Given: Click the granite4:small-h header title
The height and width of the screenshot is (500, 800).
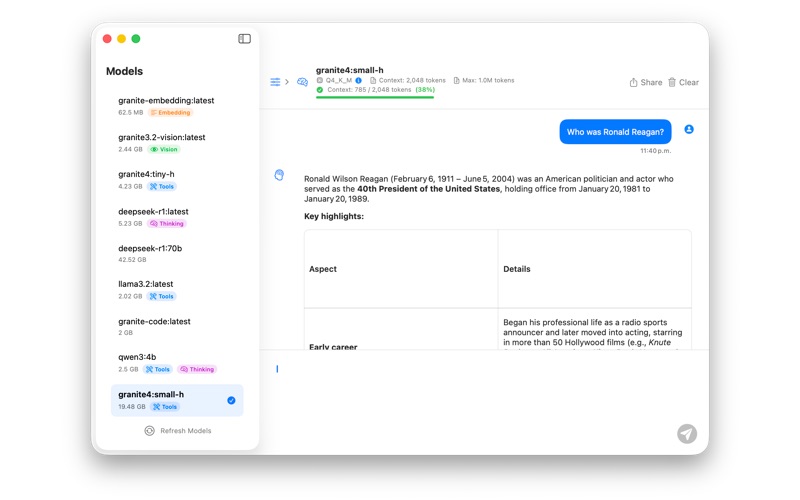Looking at the screenshot, I should (x=349, y=70).
